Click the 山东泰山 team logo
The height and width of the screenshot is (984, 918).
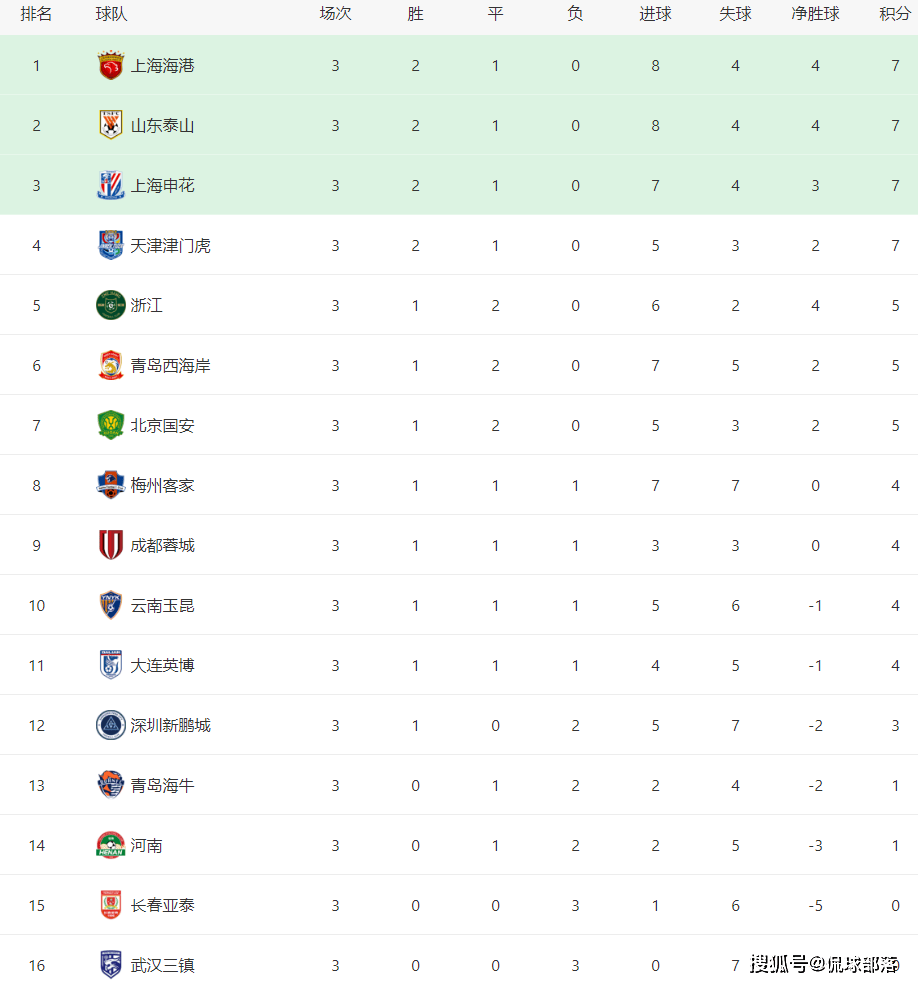111,125
